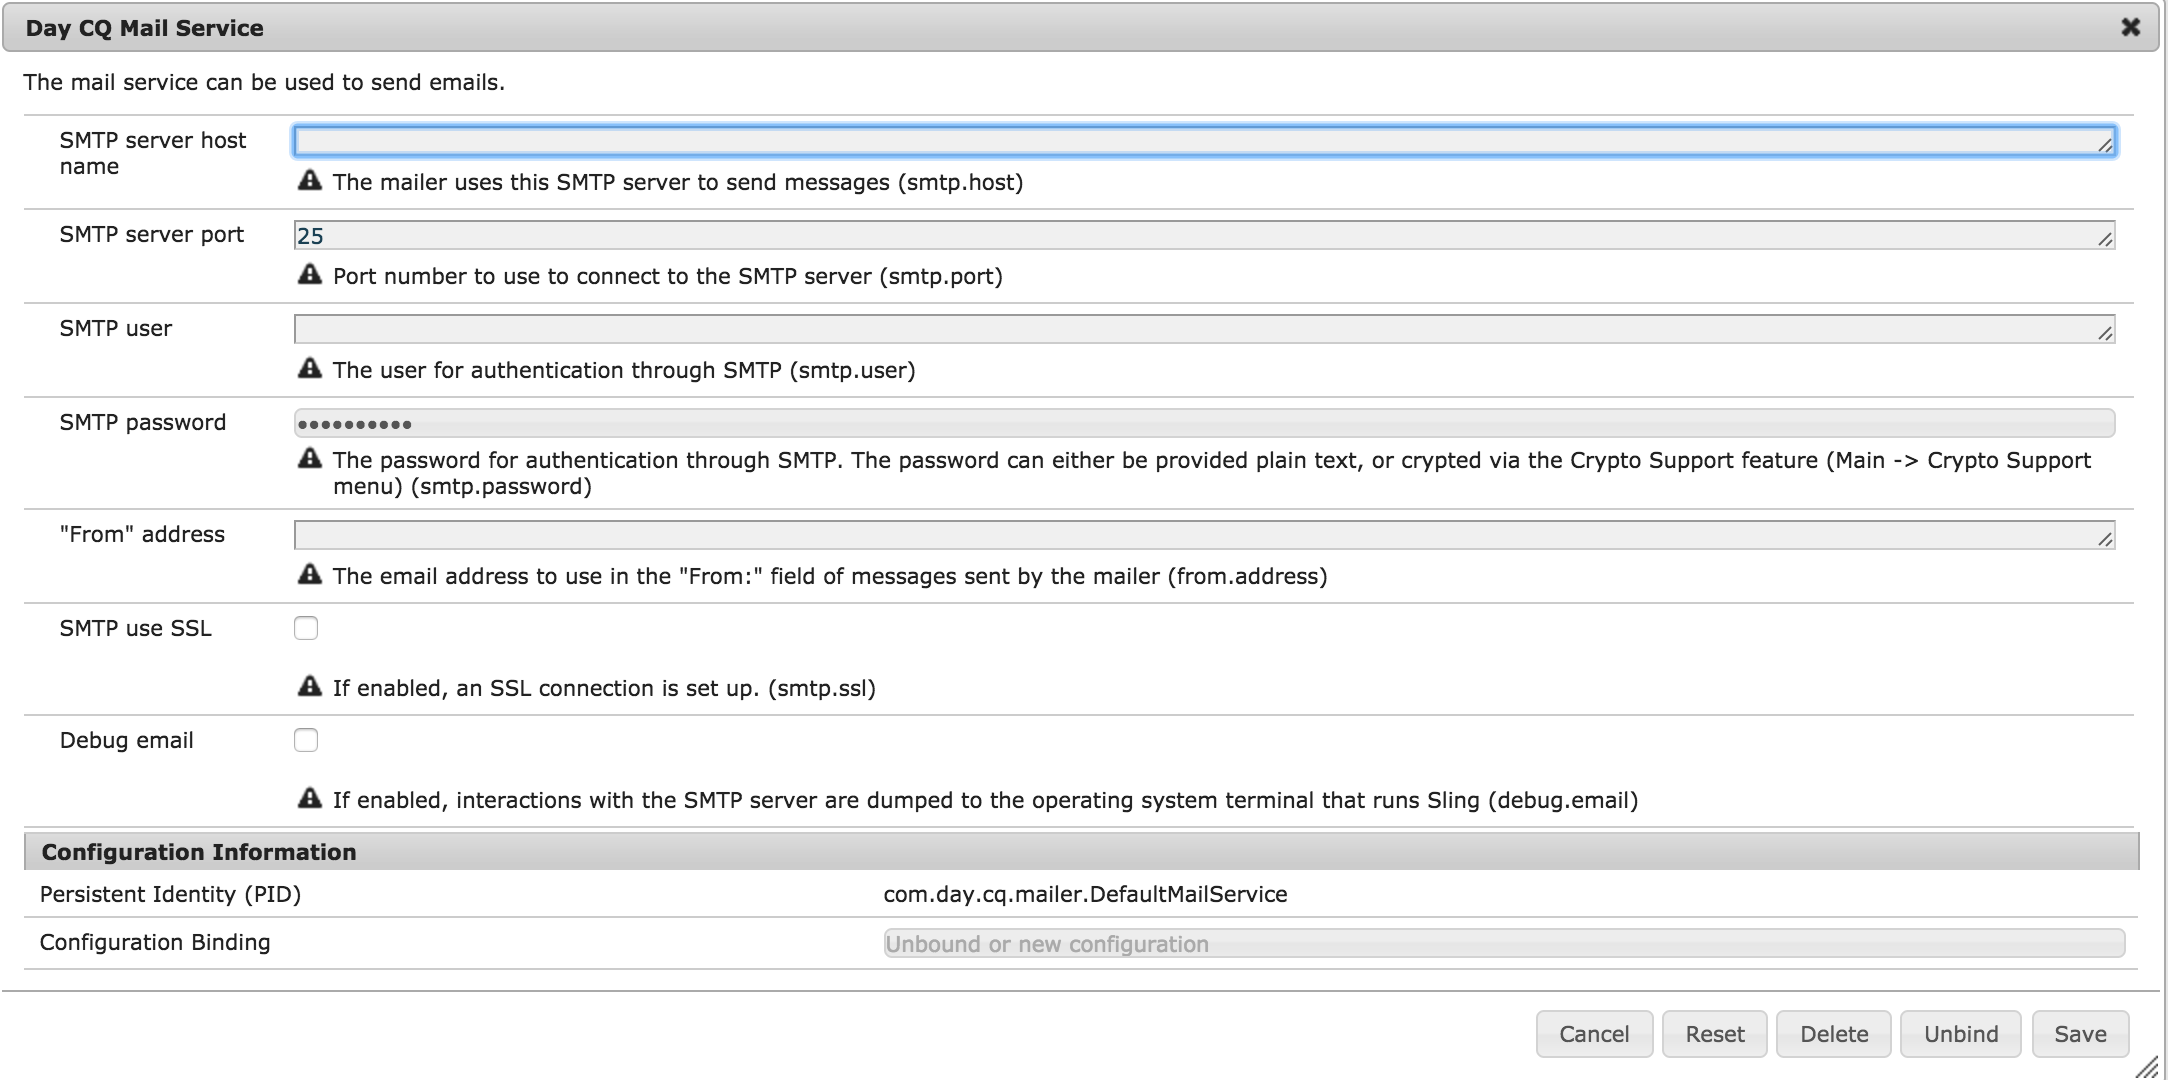The image size is (2168, 1080).
Task: Click warning icon beside smtp.host description
Action: click(310, 181)
